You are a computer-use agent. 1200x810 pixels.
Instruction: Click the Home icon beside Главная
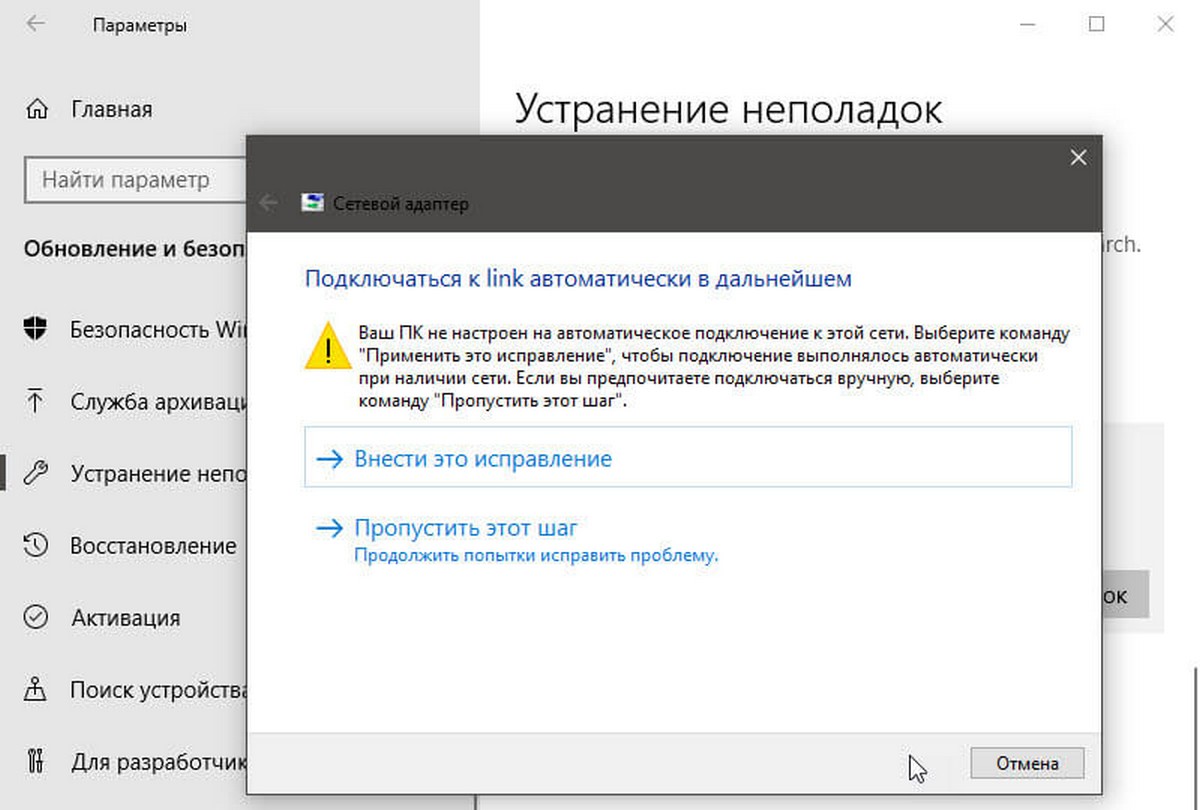tap(37, 109)
